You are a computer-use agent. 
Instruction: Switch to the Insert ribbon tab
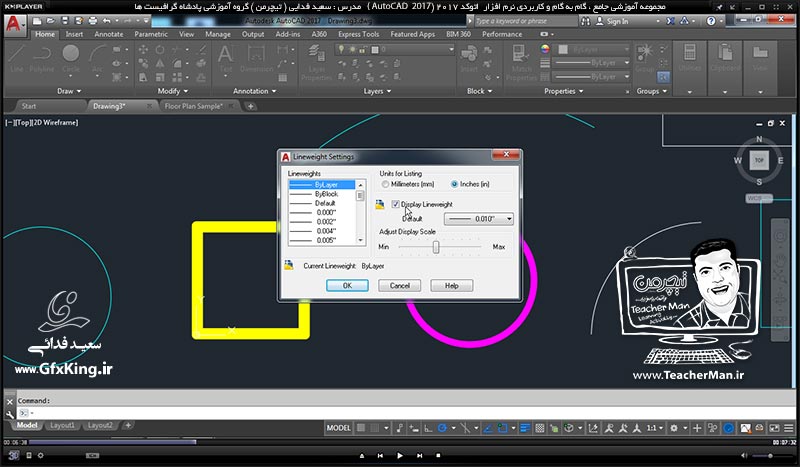click(74, 34)
